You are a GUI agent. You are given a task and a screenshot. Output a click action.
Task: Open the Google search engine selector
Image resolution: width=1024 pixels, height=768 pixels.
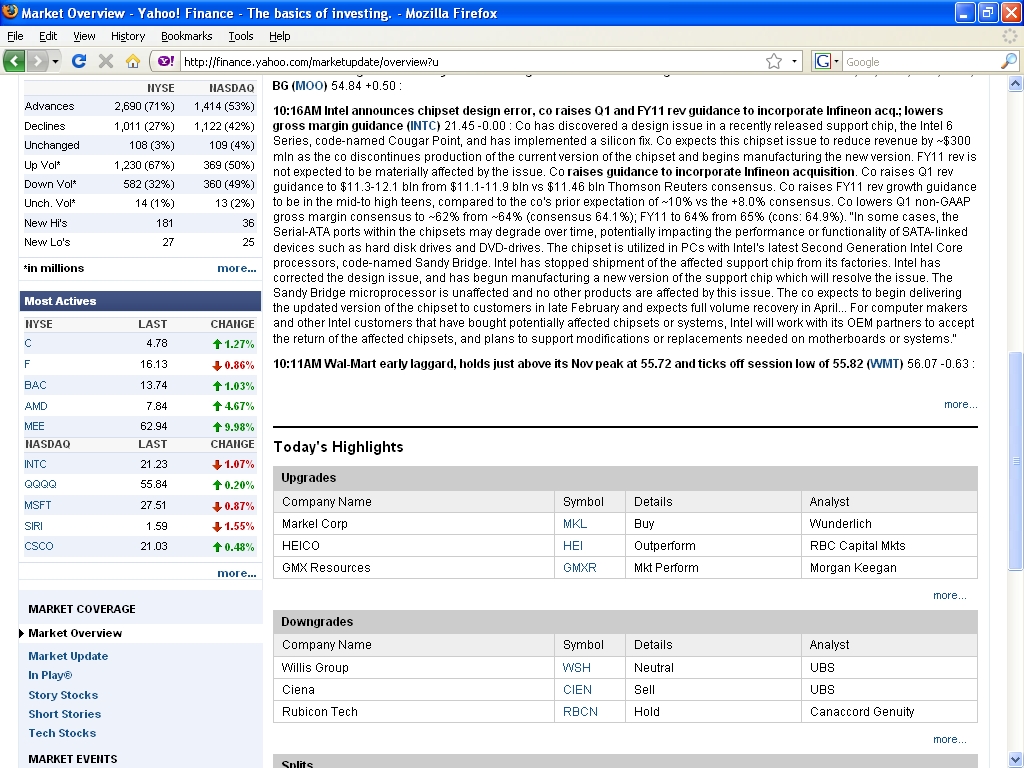826,61
